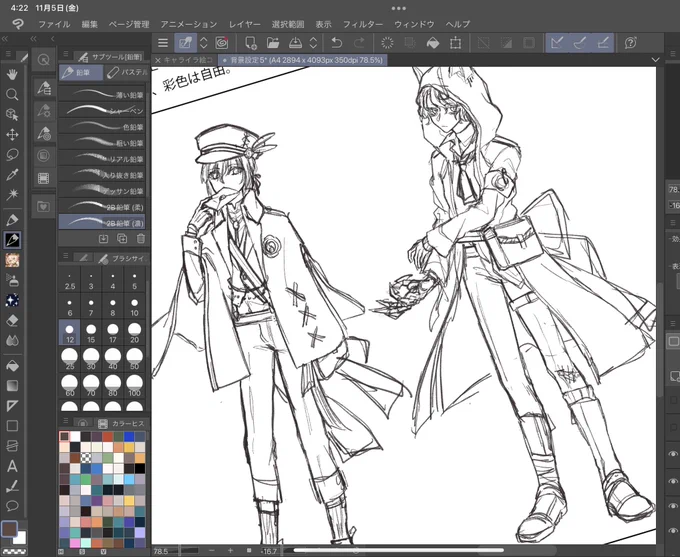This screenshot has width=680, height=557.
Task: Select the Zoom magnifier tool
Action: [x=12, y=95]
